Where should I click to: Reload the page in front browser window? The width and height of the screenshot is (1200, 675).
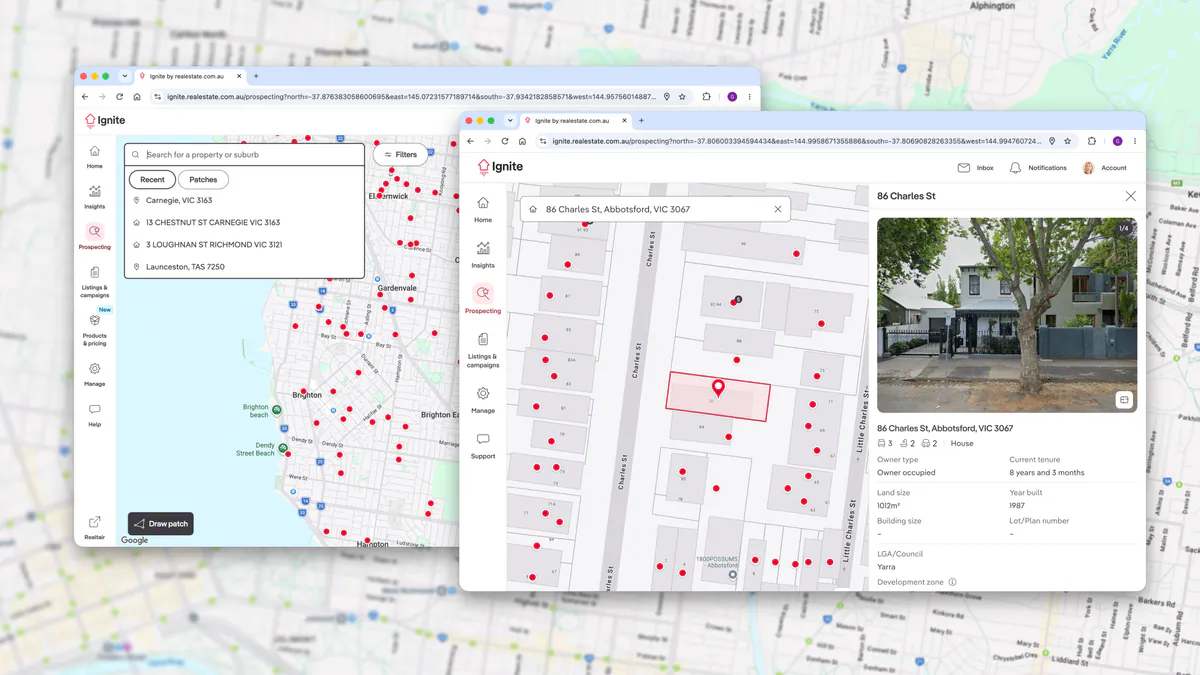point(505,141)
